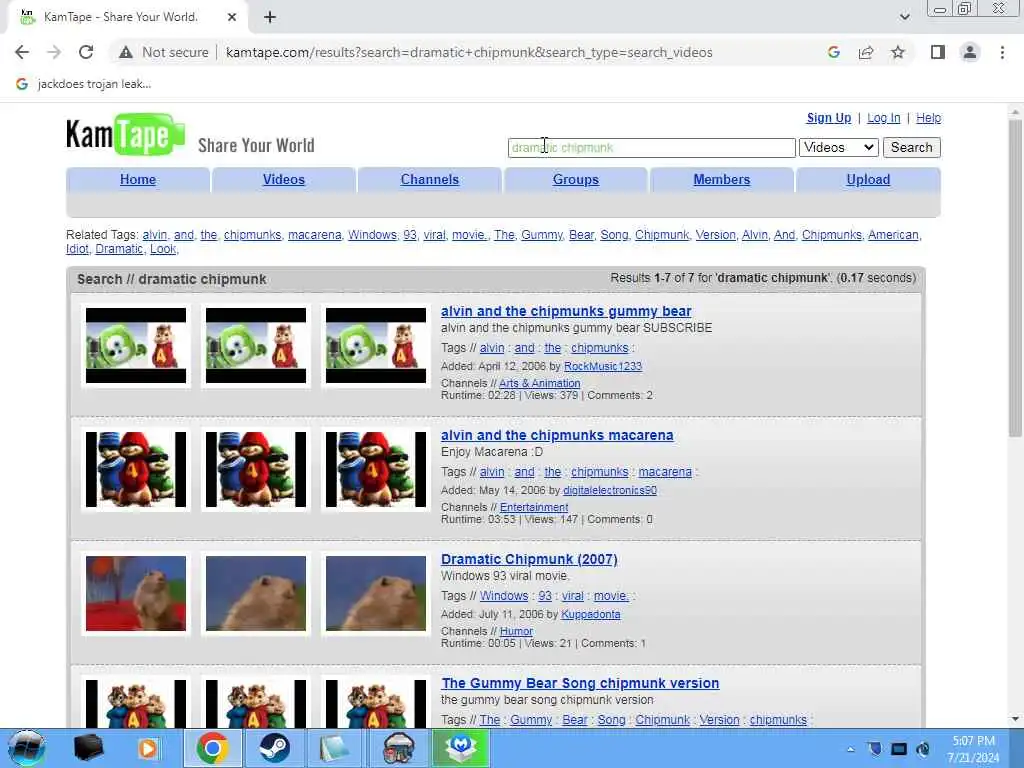
Task: Toggle the browser side panel
Action: (x=938, y=52)
